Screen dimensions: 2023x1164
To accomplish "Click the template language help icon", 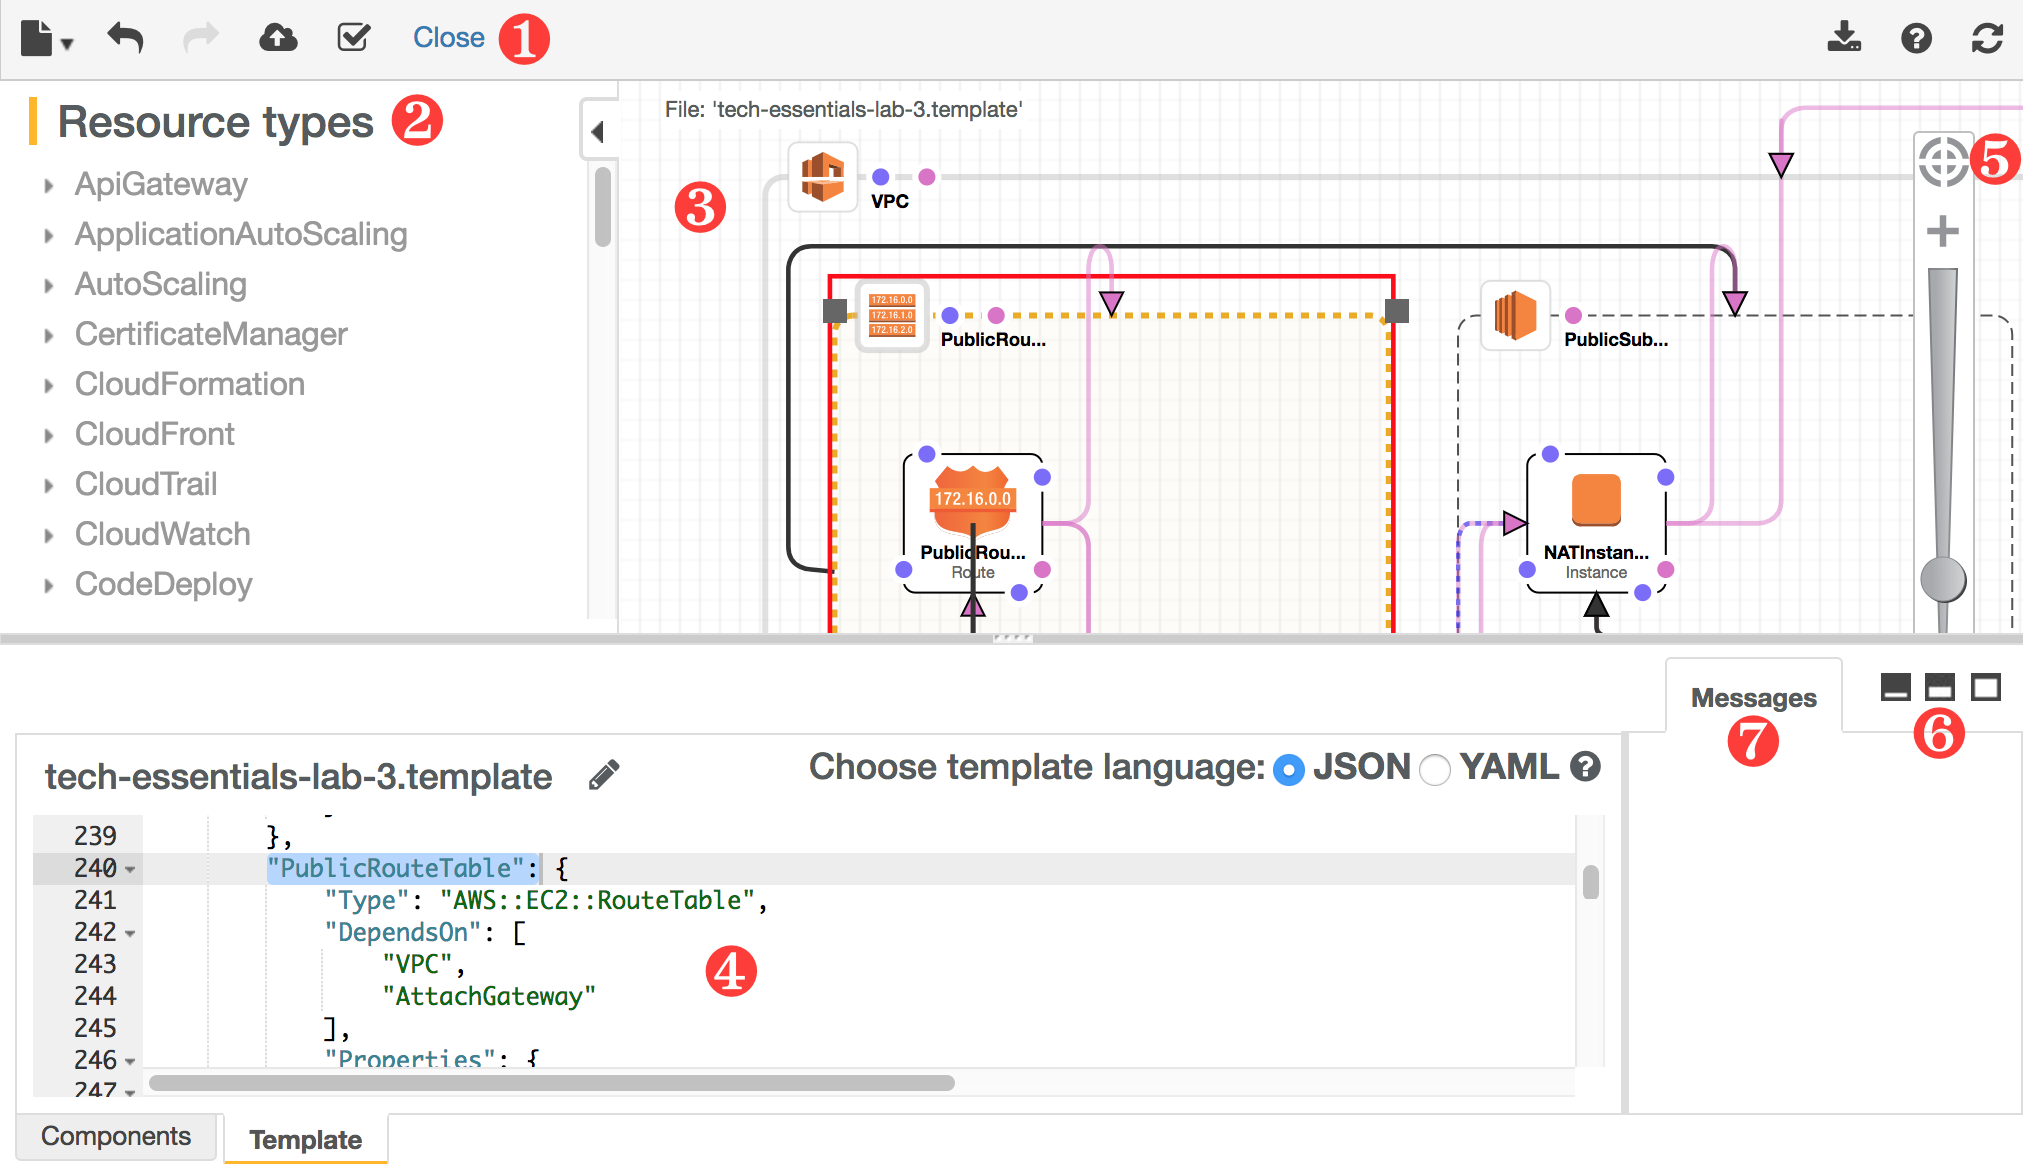I will [1585, 767].
